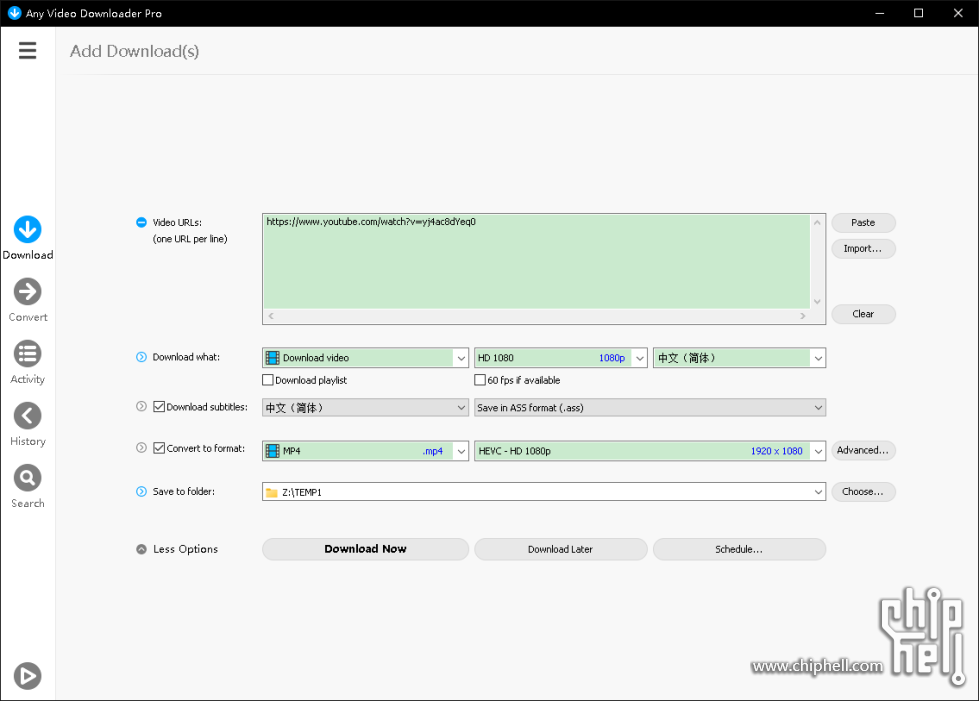Click the Paste button

[x=863, y=223]
